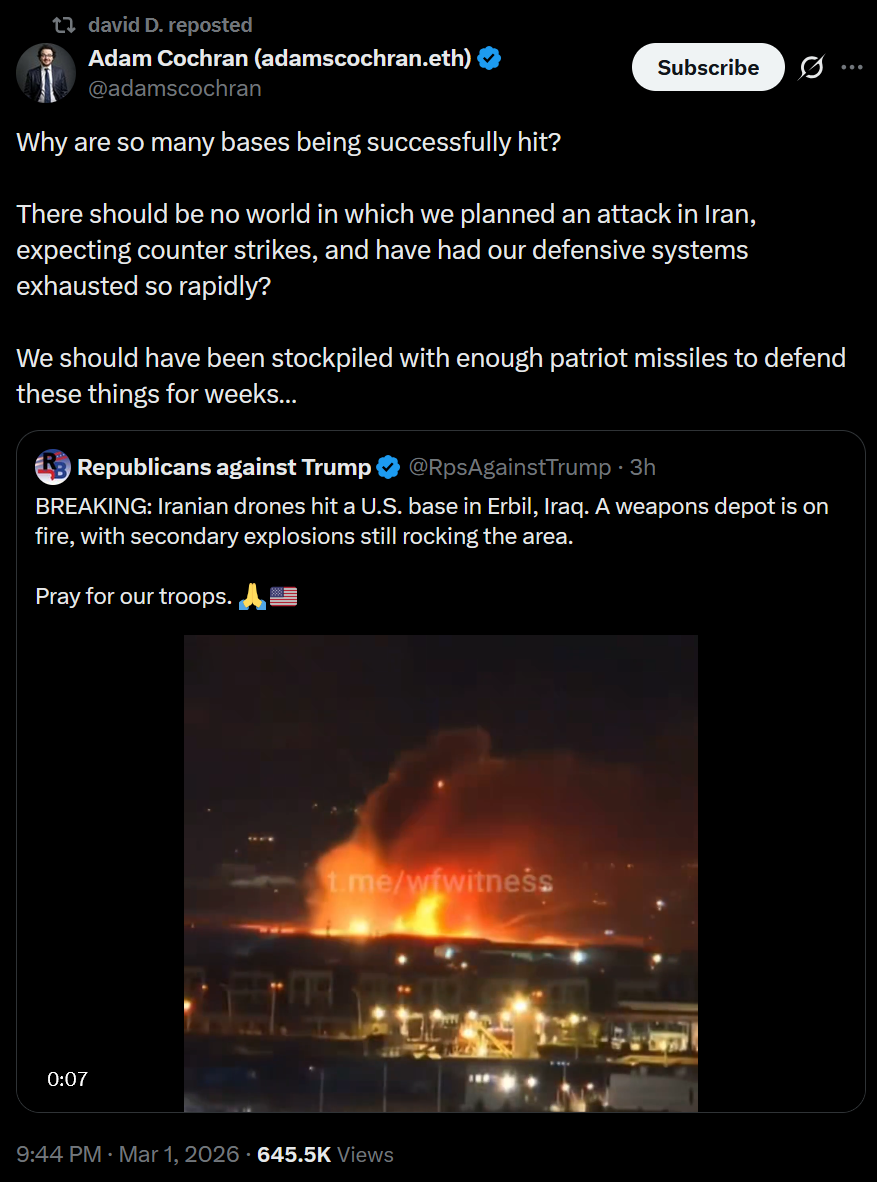The image size is (877, 1182).
Task: Click the @RpsAgainstTrump handle
Action: 510,467
